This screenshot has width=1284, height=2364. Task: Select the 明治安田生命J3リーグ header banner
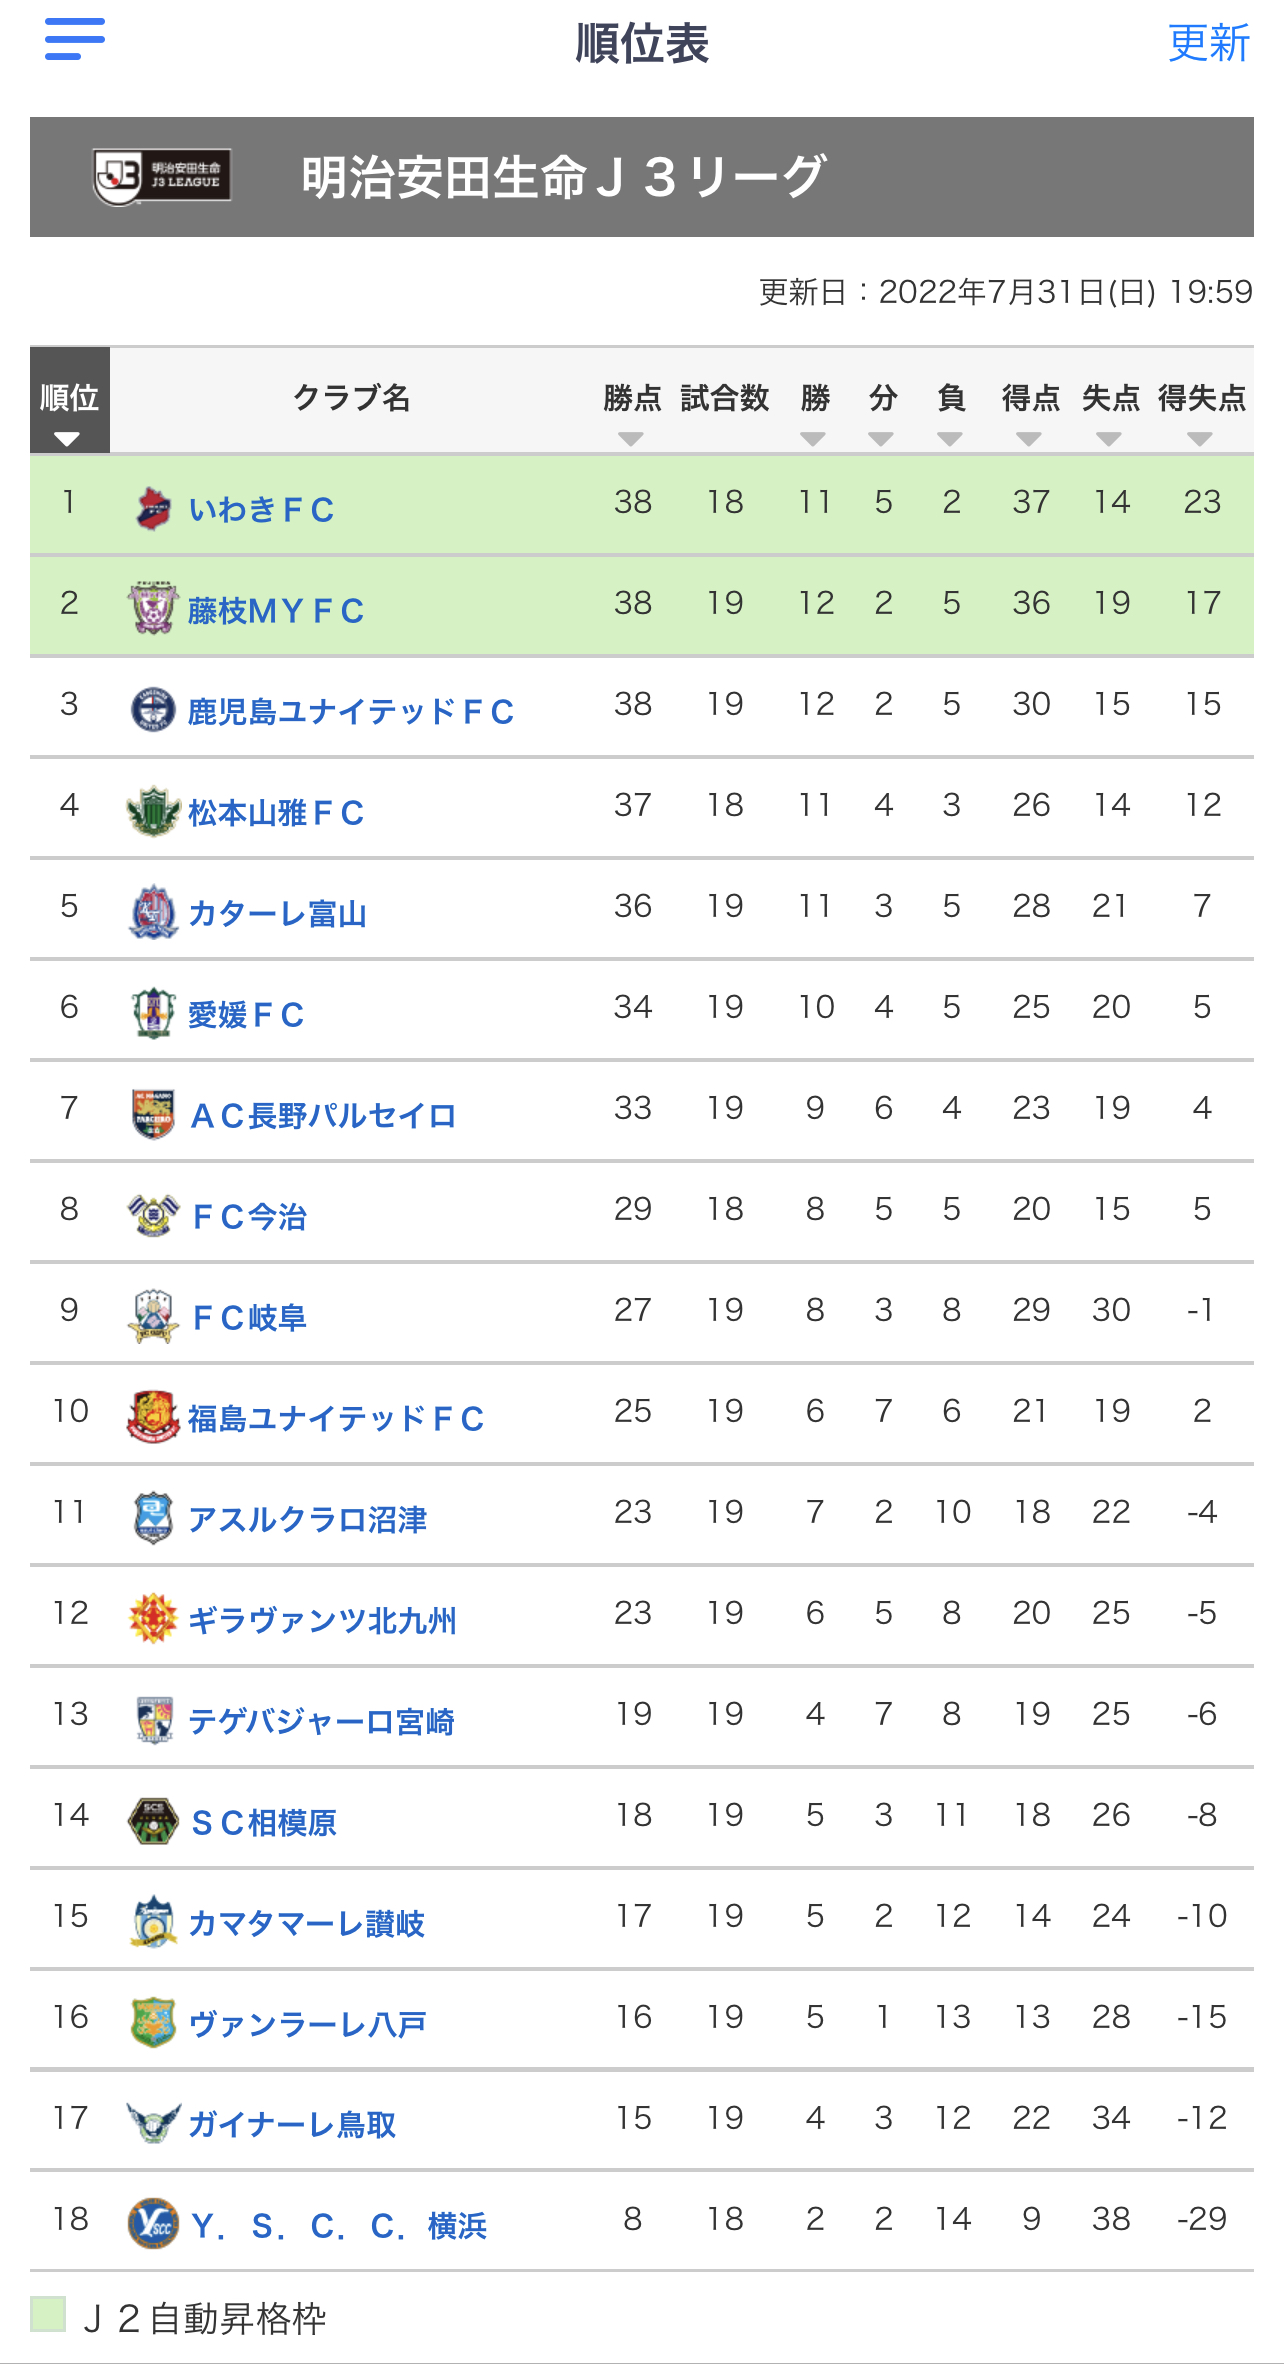pyautogui.click(x=642, y=177)
